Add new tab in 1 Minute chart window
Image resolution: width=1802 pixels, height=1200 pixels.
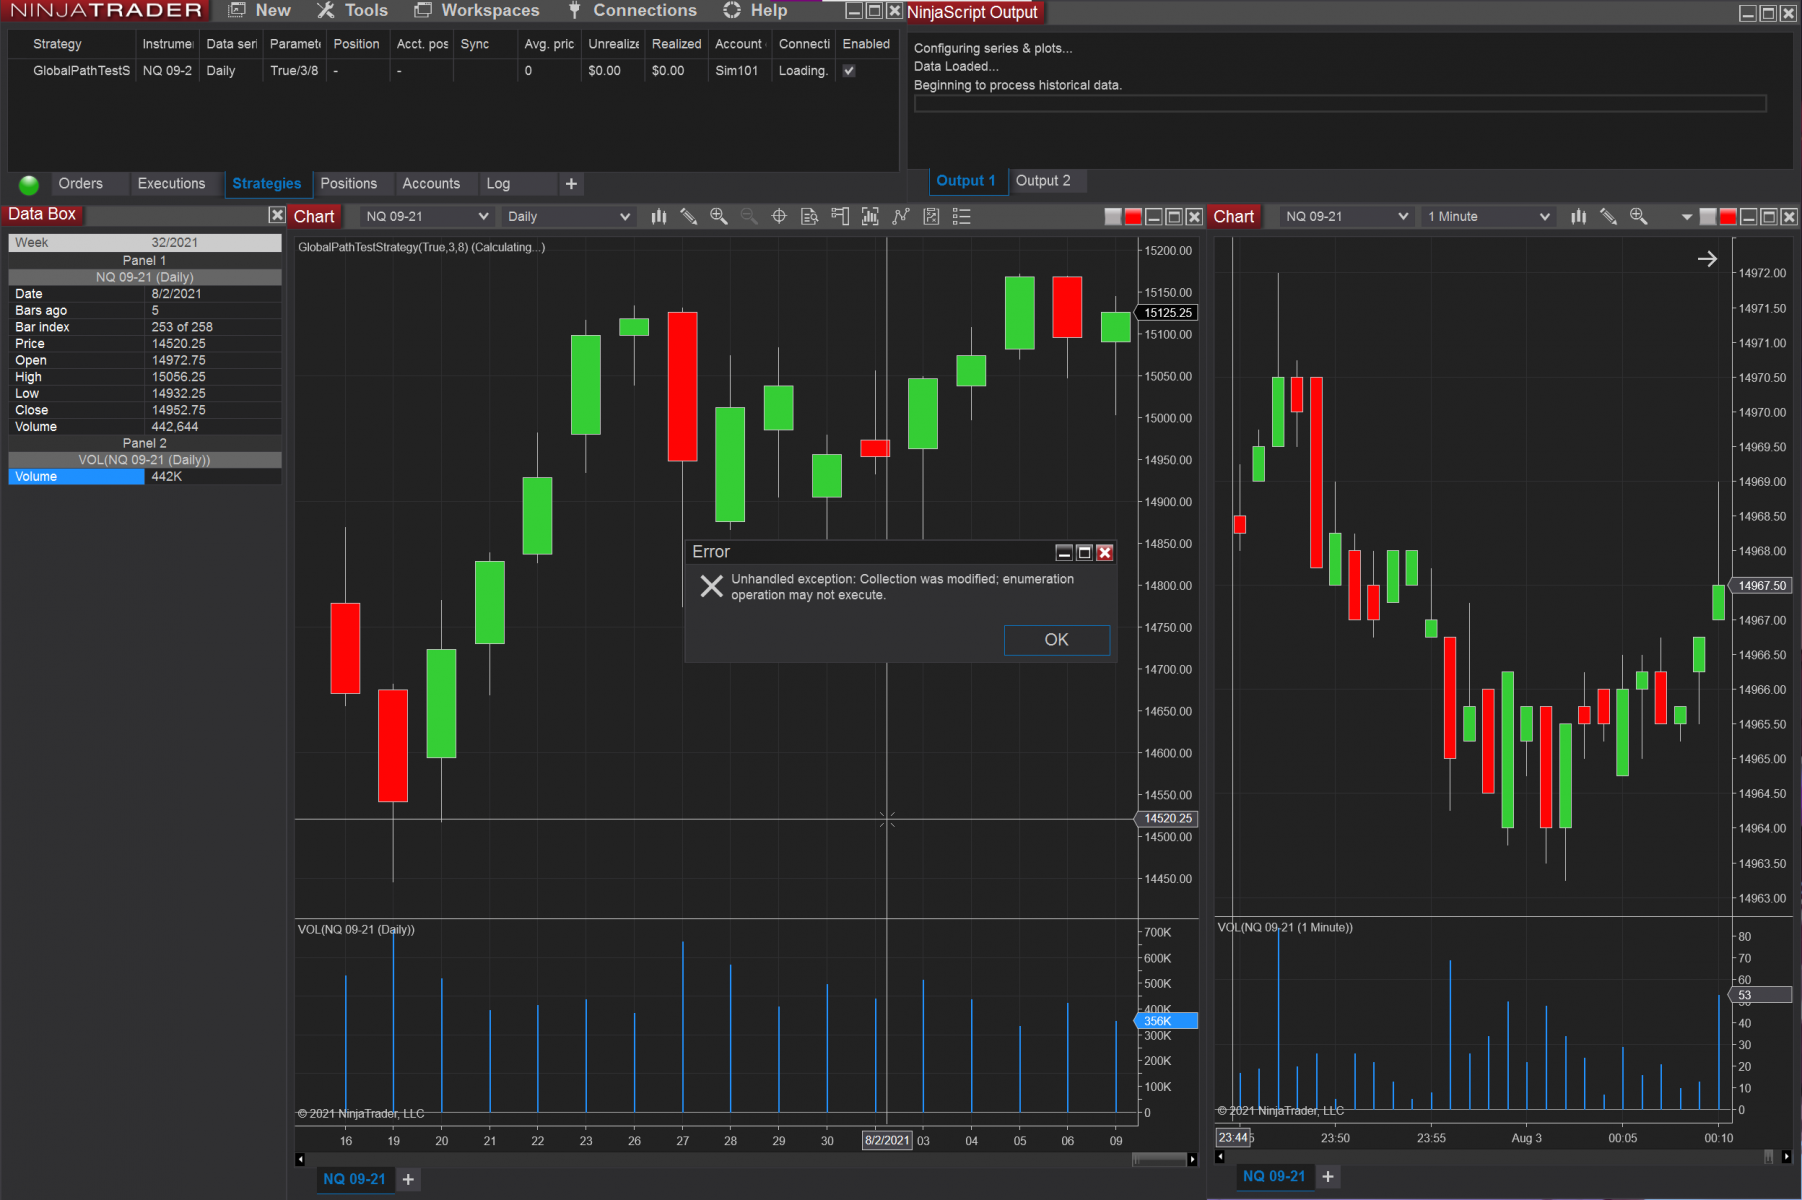tap(1328, 1177)
